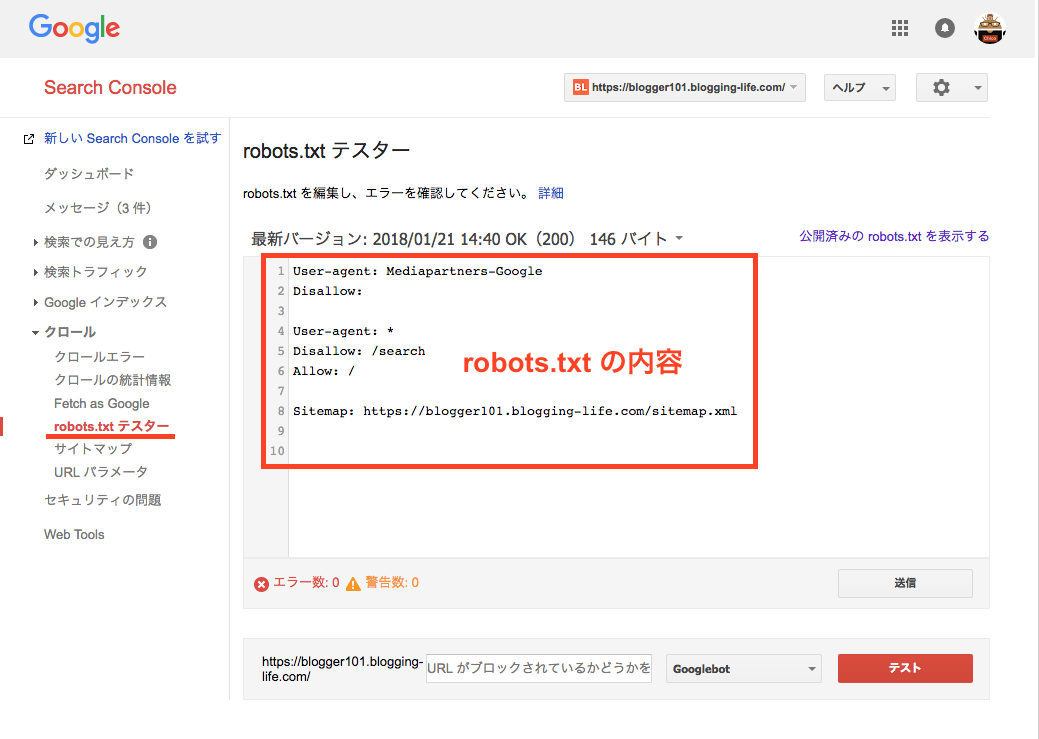The height and width of the screenshot is (739, 1039).
Task: Select robots.txt テスター in sidebar
Action: [x=111, y=426]
